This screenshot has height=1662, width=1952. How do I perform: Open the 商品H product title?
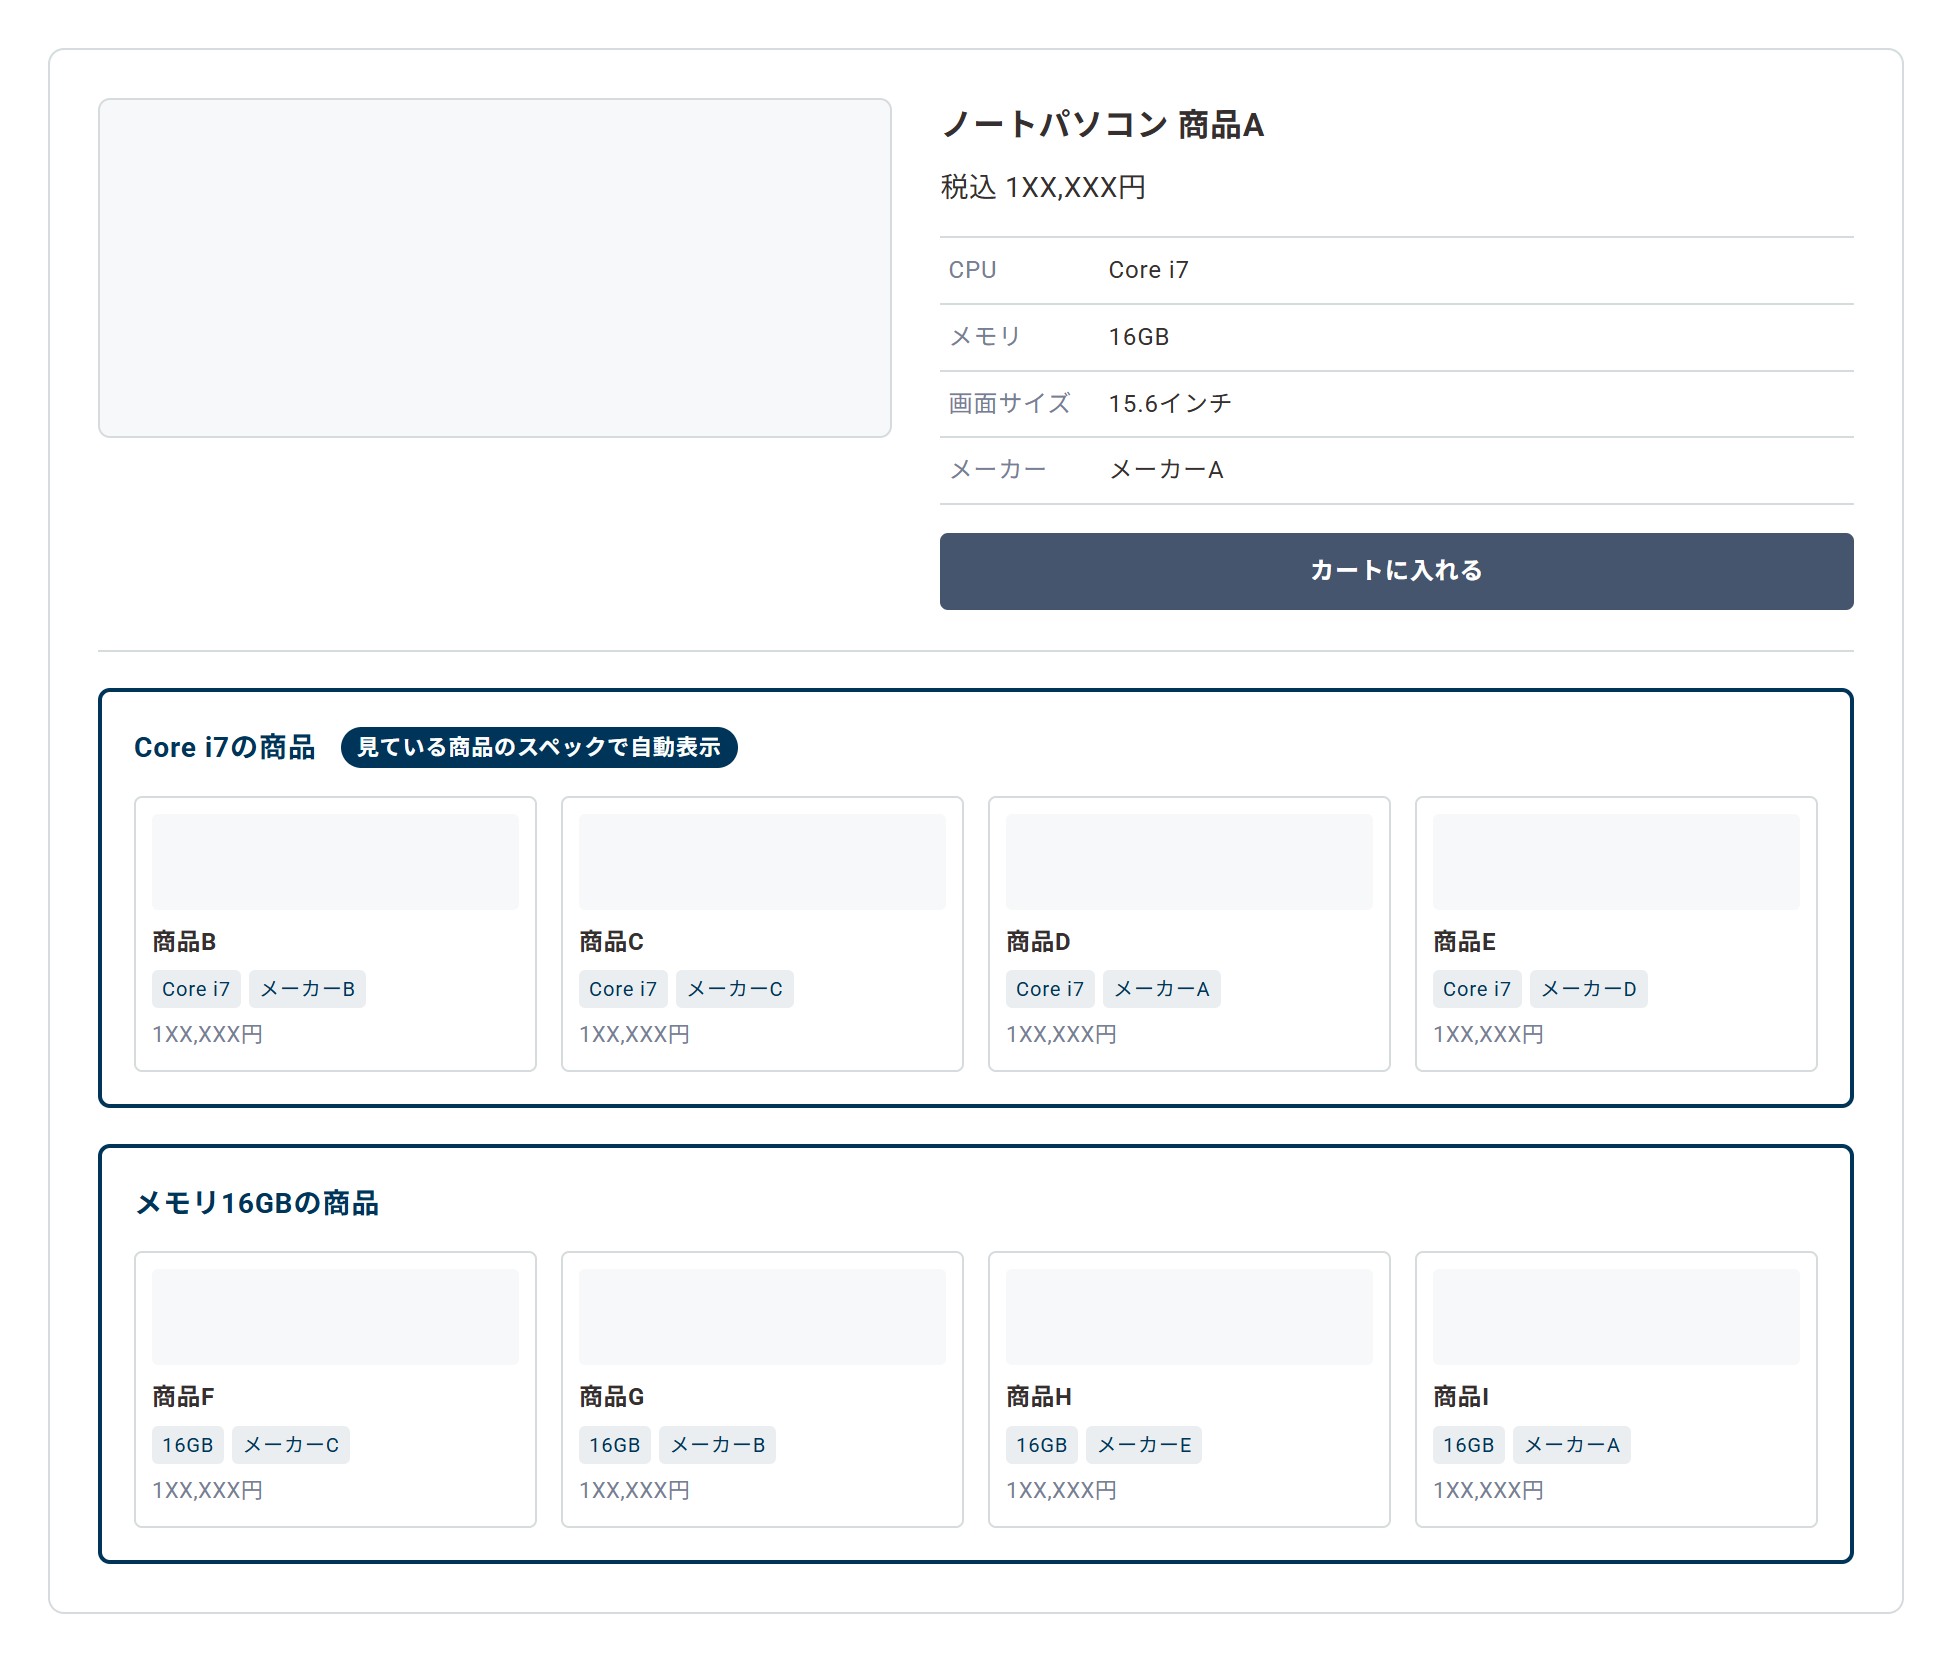click(x=1039, y=1396)
